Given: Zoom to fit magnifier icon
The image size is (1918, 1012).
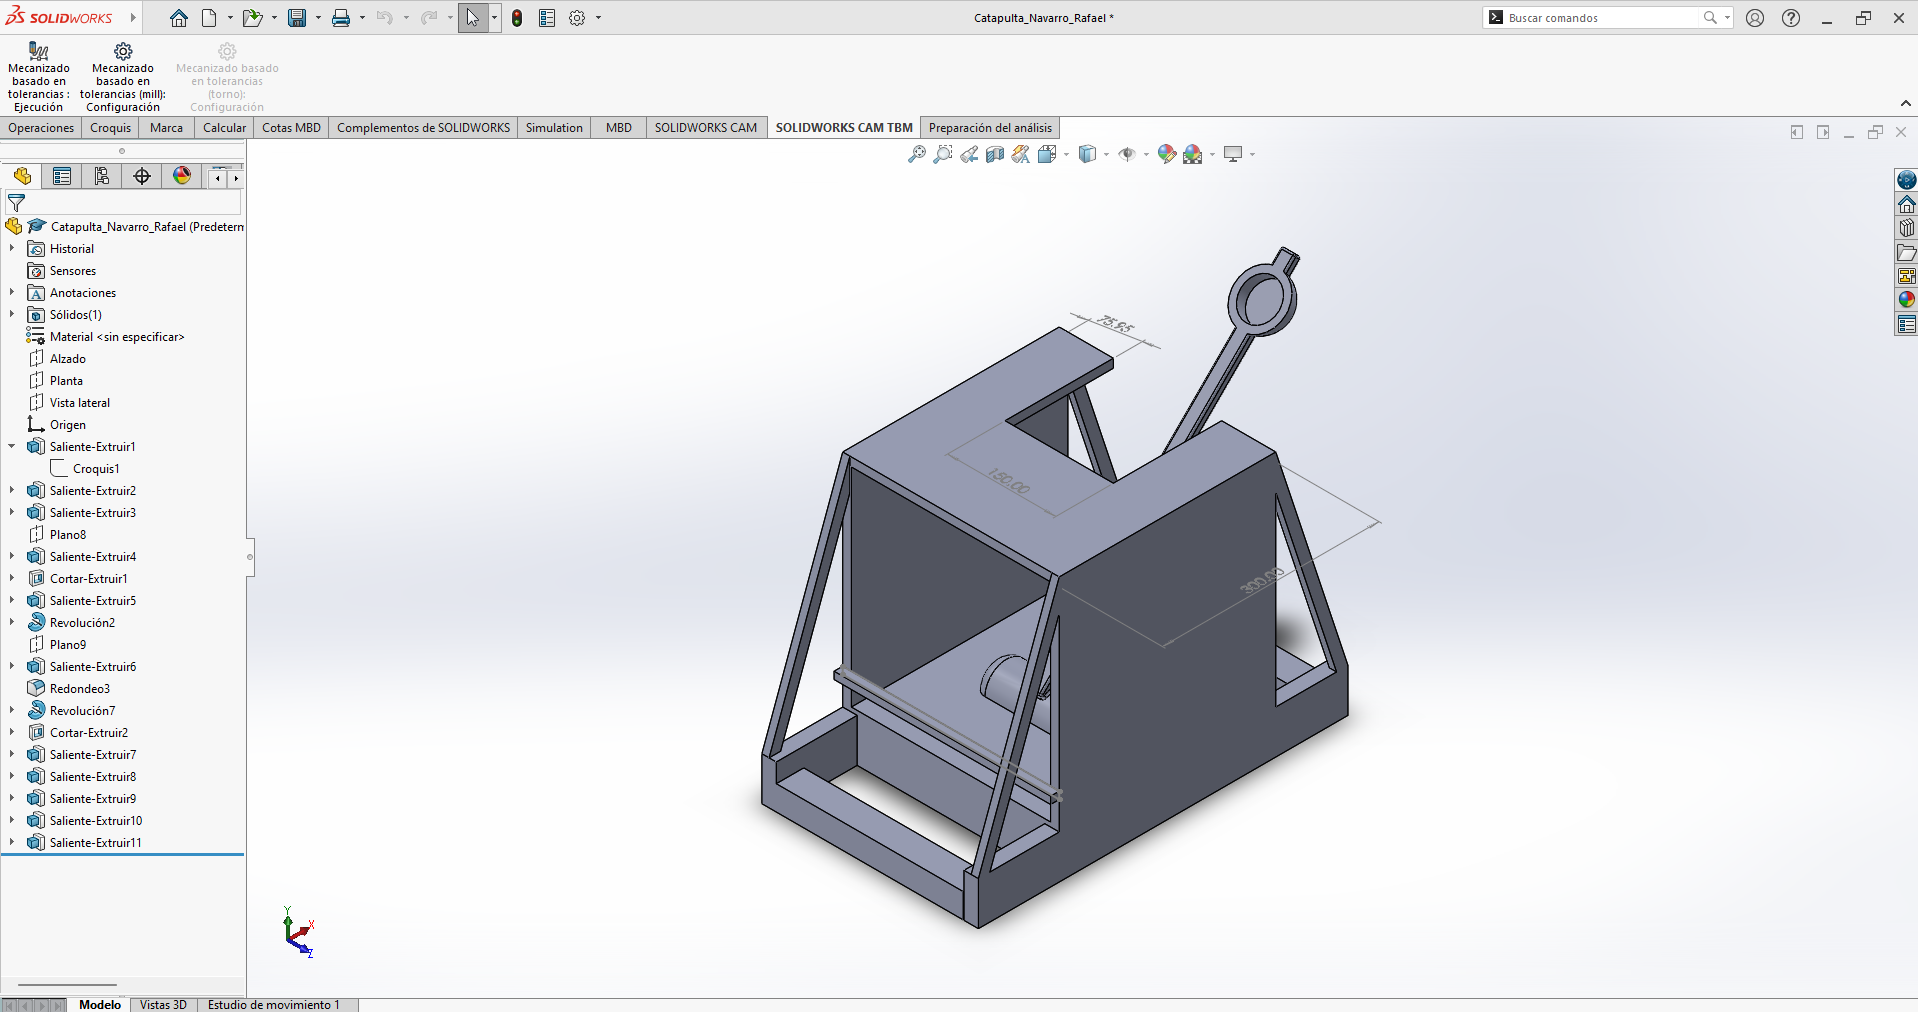Looking at the screenshot, I should tap(916, 154).
